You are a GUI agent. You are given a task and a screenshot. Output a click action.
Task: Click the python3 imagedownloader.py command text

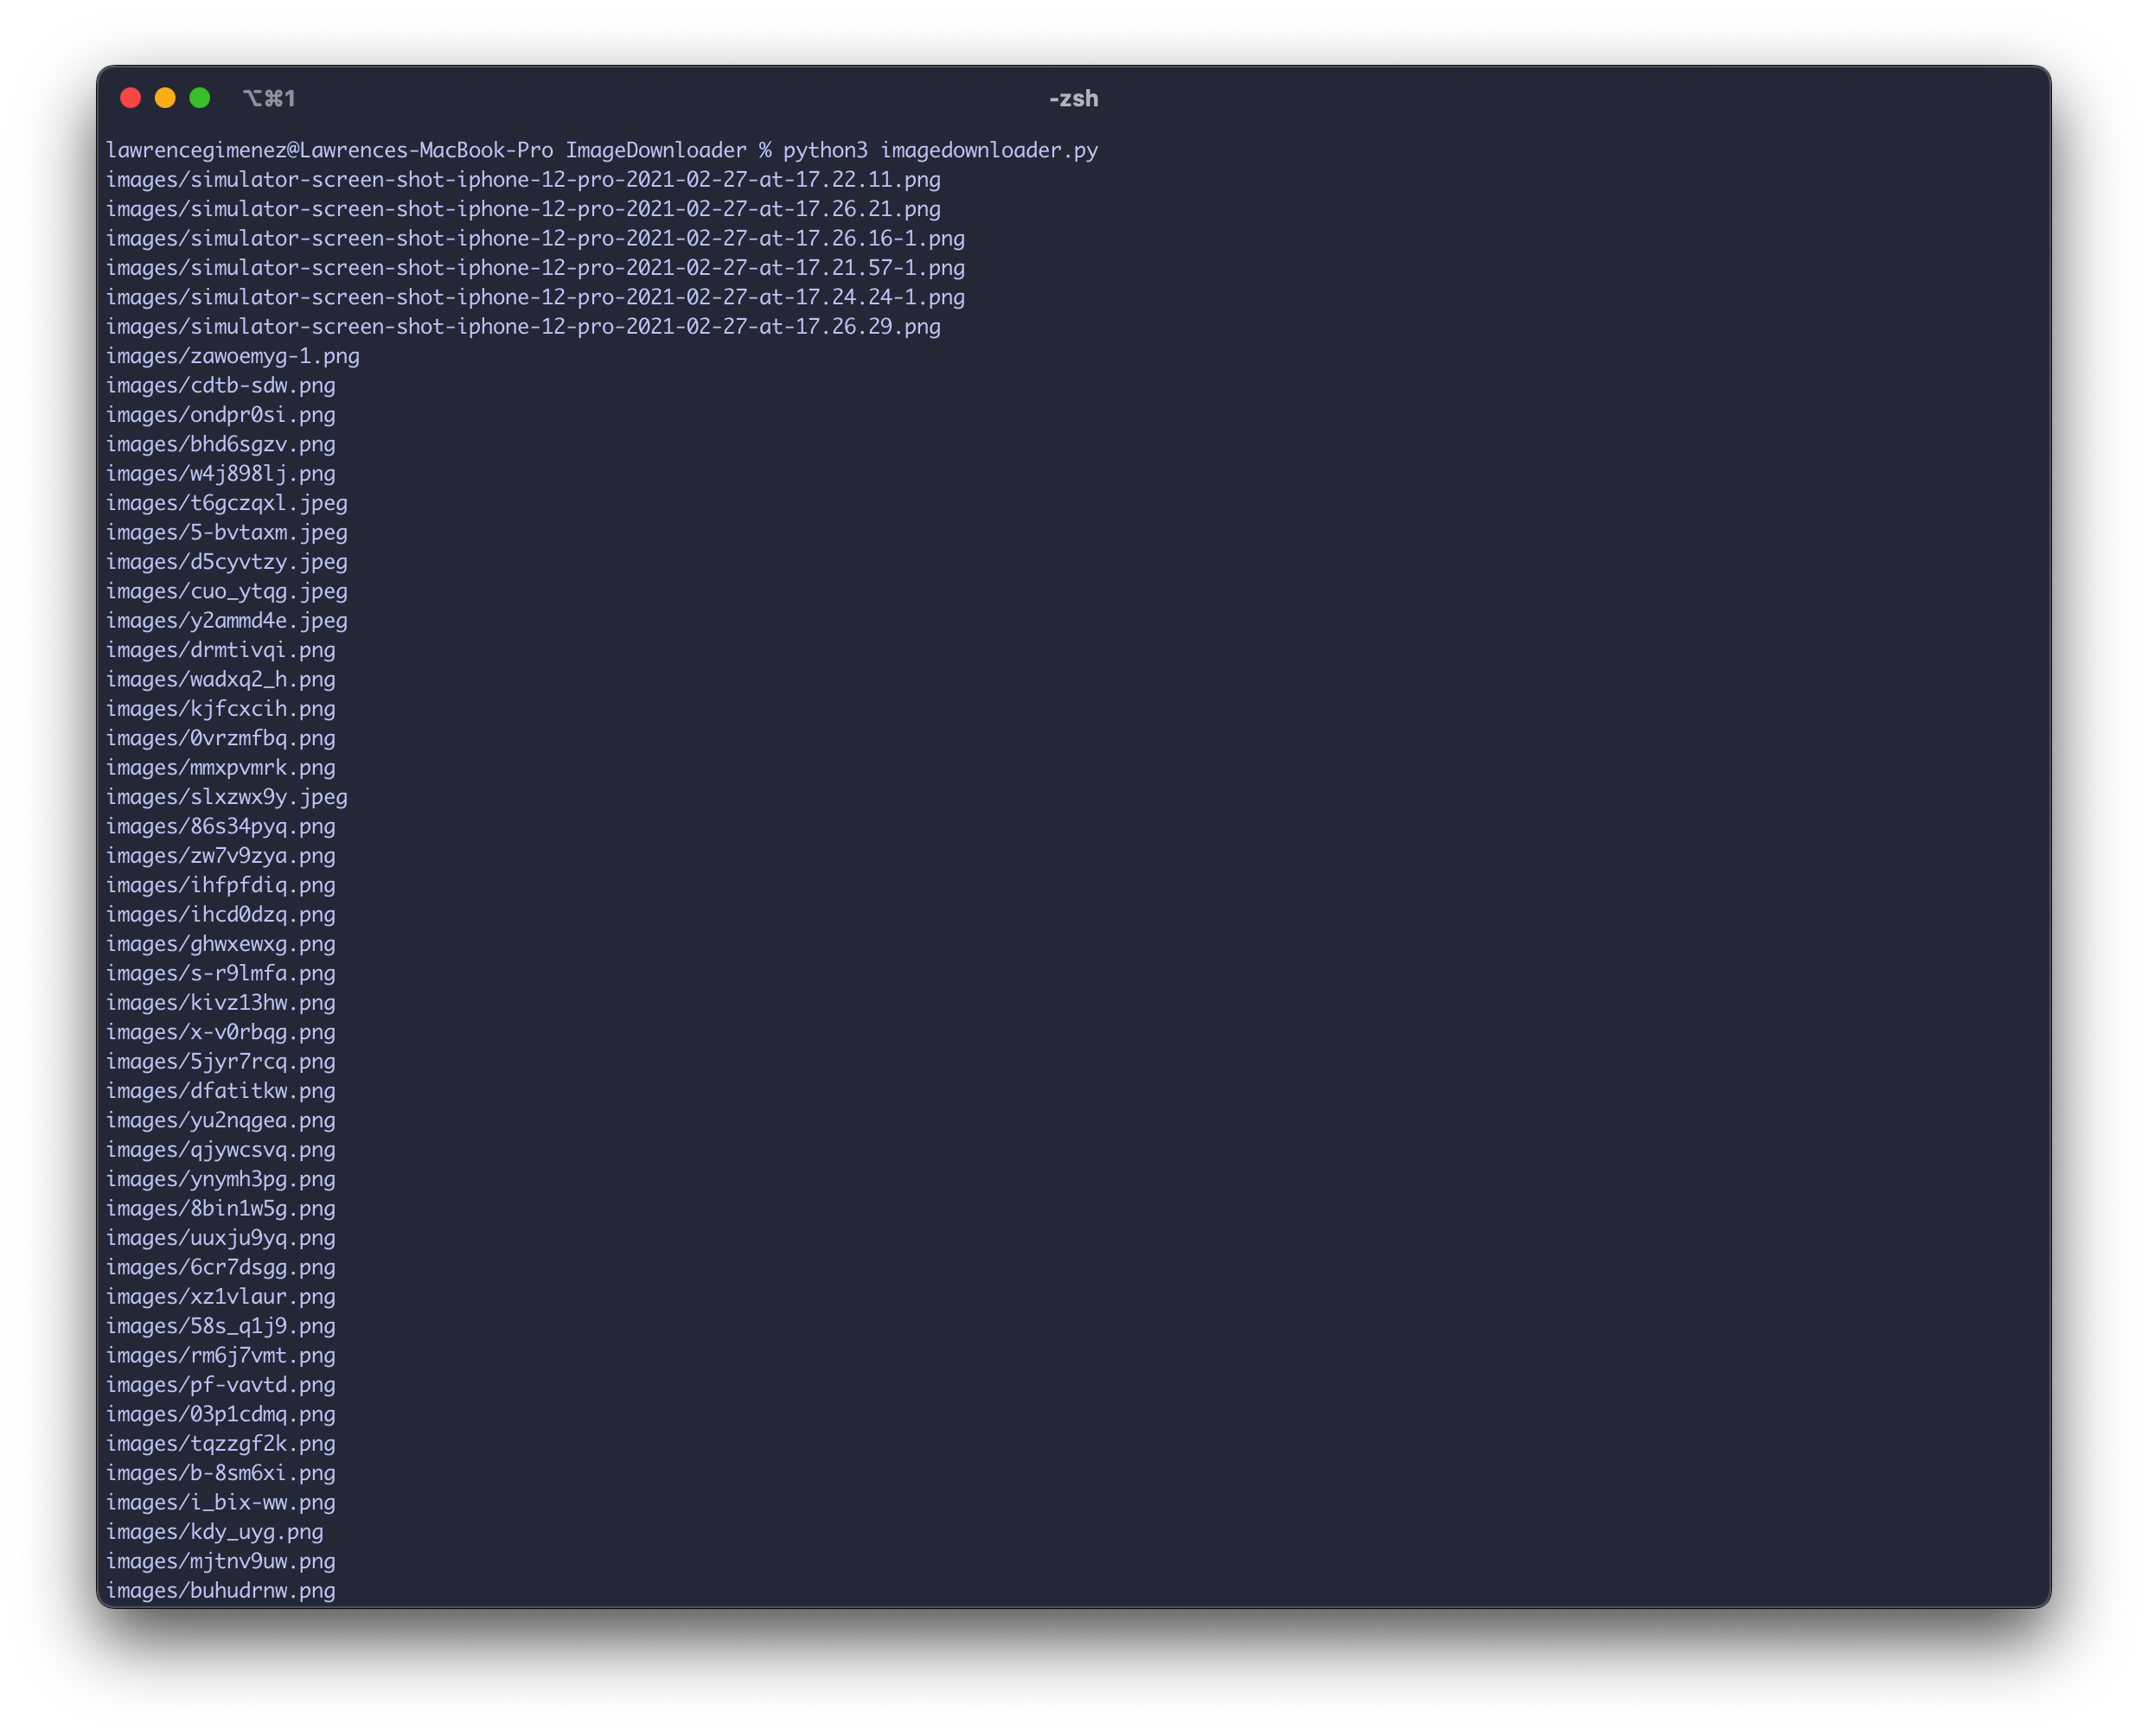tap(940, 150)
